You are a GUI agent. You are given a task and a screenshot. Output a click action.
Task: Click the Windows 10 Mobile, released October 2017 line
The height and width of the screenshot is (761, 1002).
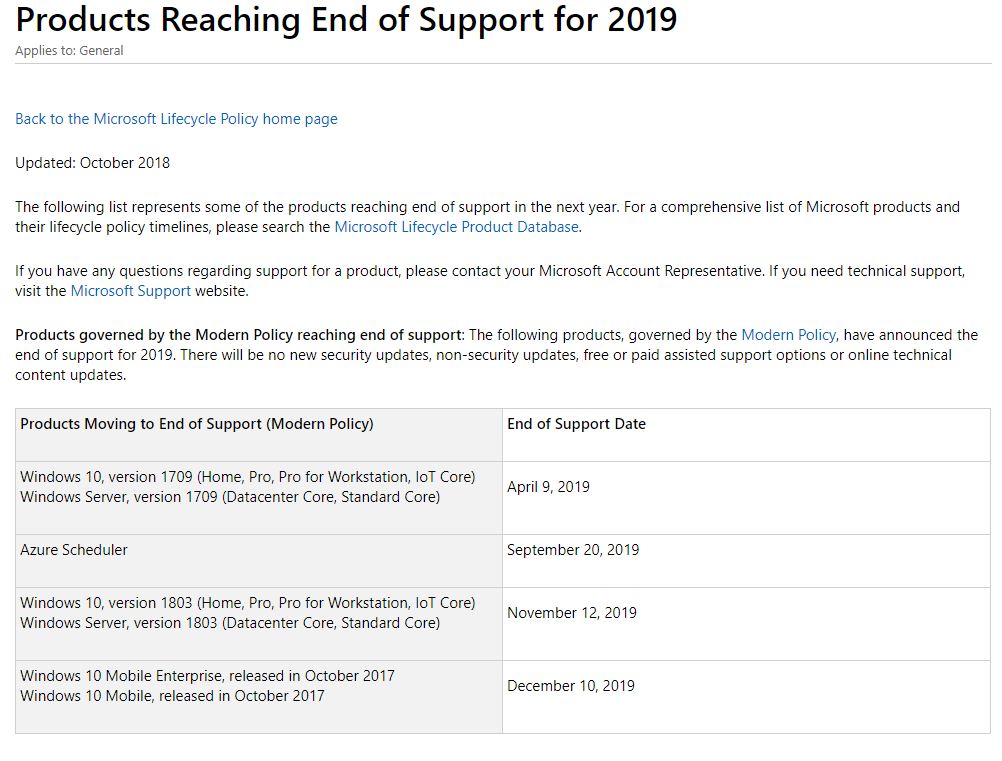point(173,695)
